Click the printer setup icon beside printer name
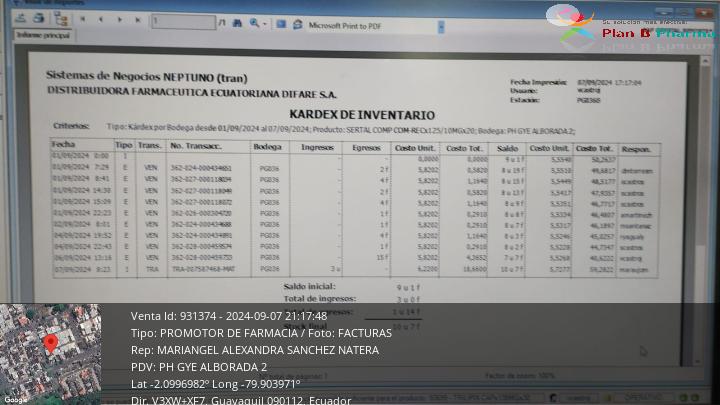720x405 pixels. click(297, 24)
